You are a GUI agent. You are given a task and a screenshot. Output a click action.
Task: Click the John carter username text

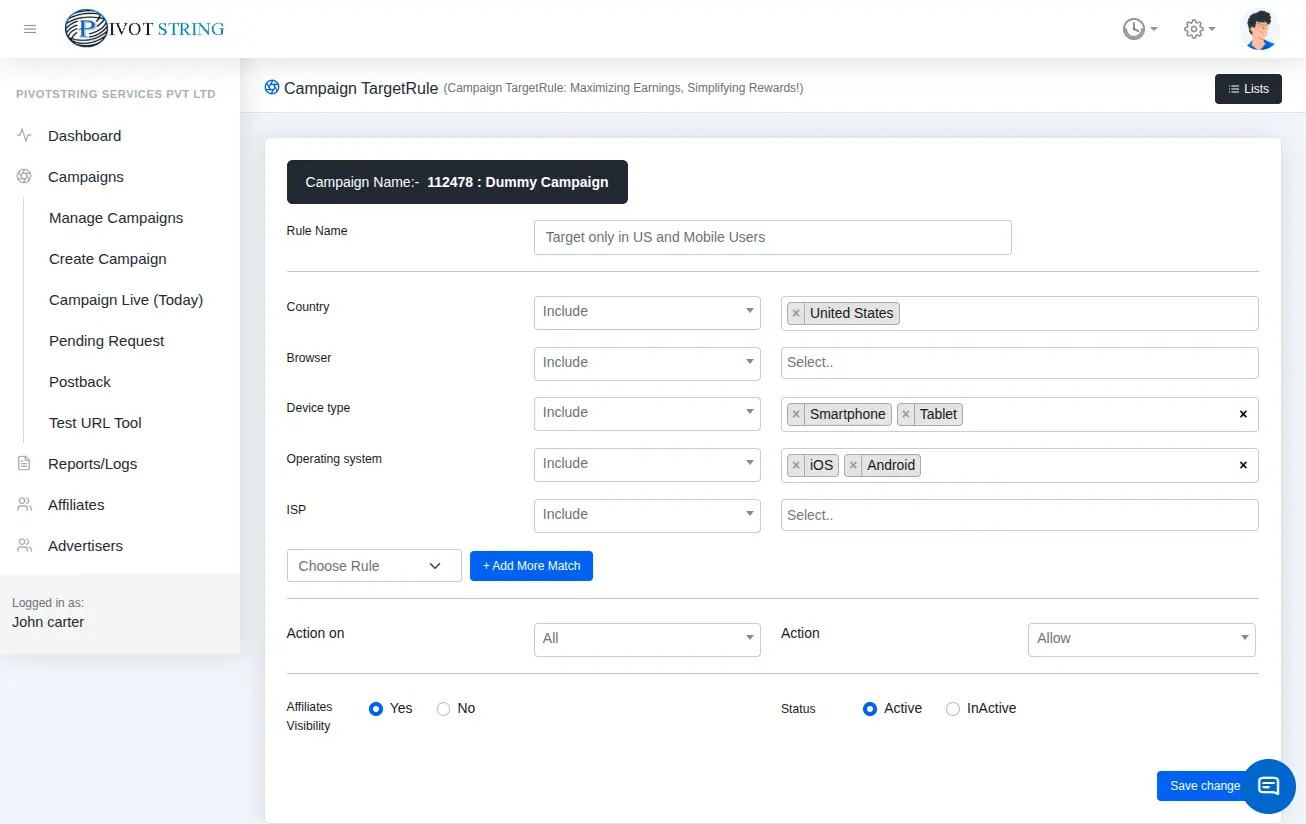tap(48, 622)
